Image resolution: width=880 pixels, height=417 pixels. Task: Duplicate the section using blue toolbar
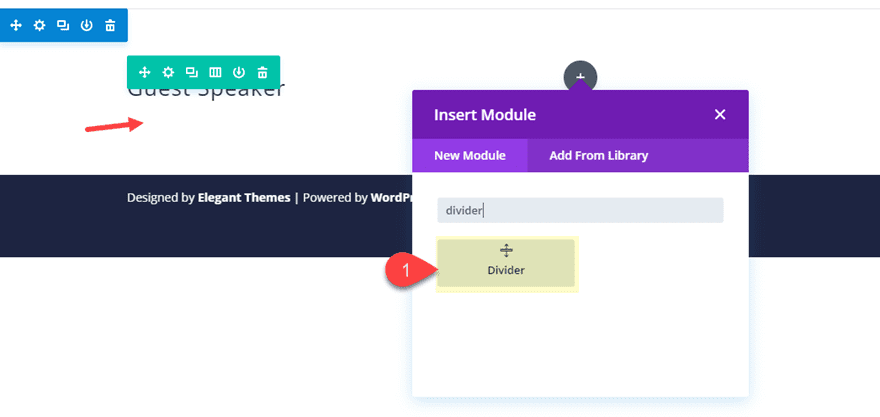tap(63, 25)
